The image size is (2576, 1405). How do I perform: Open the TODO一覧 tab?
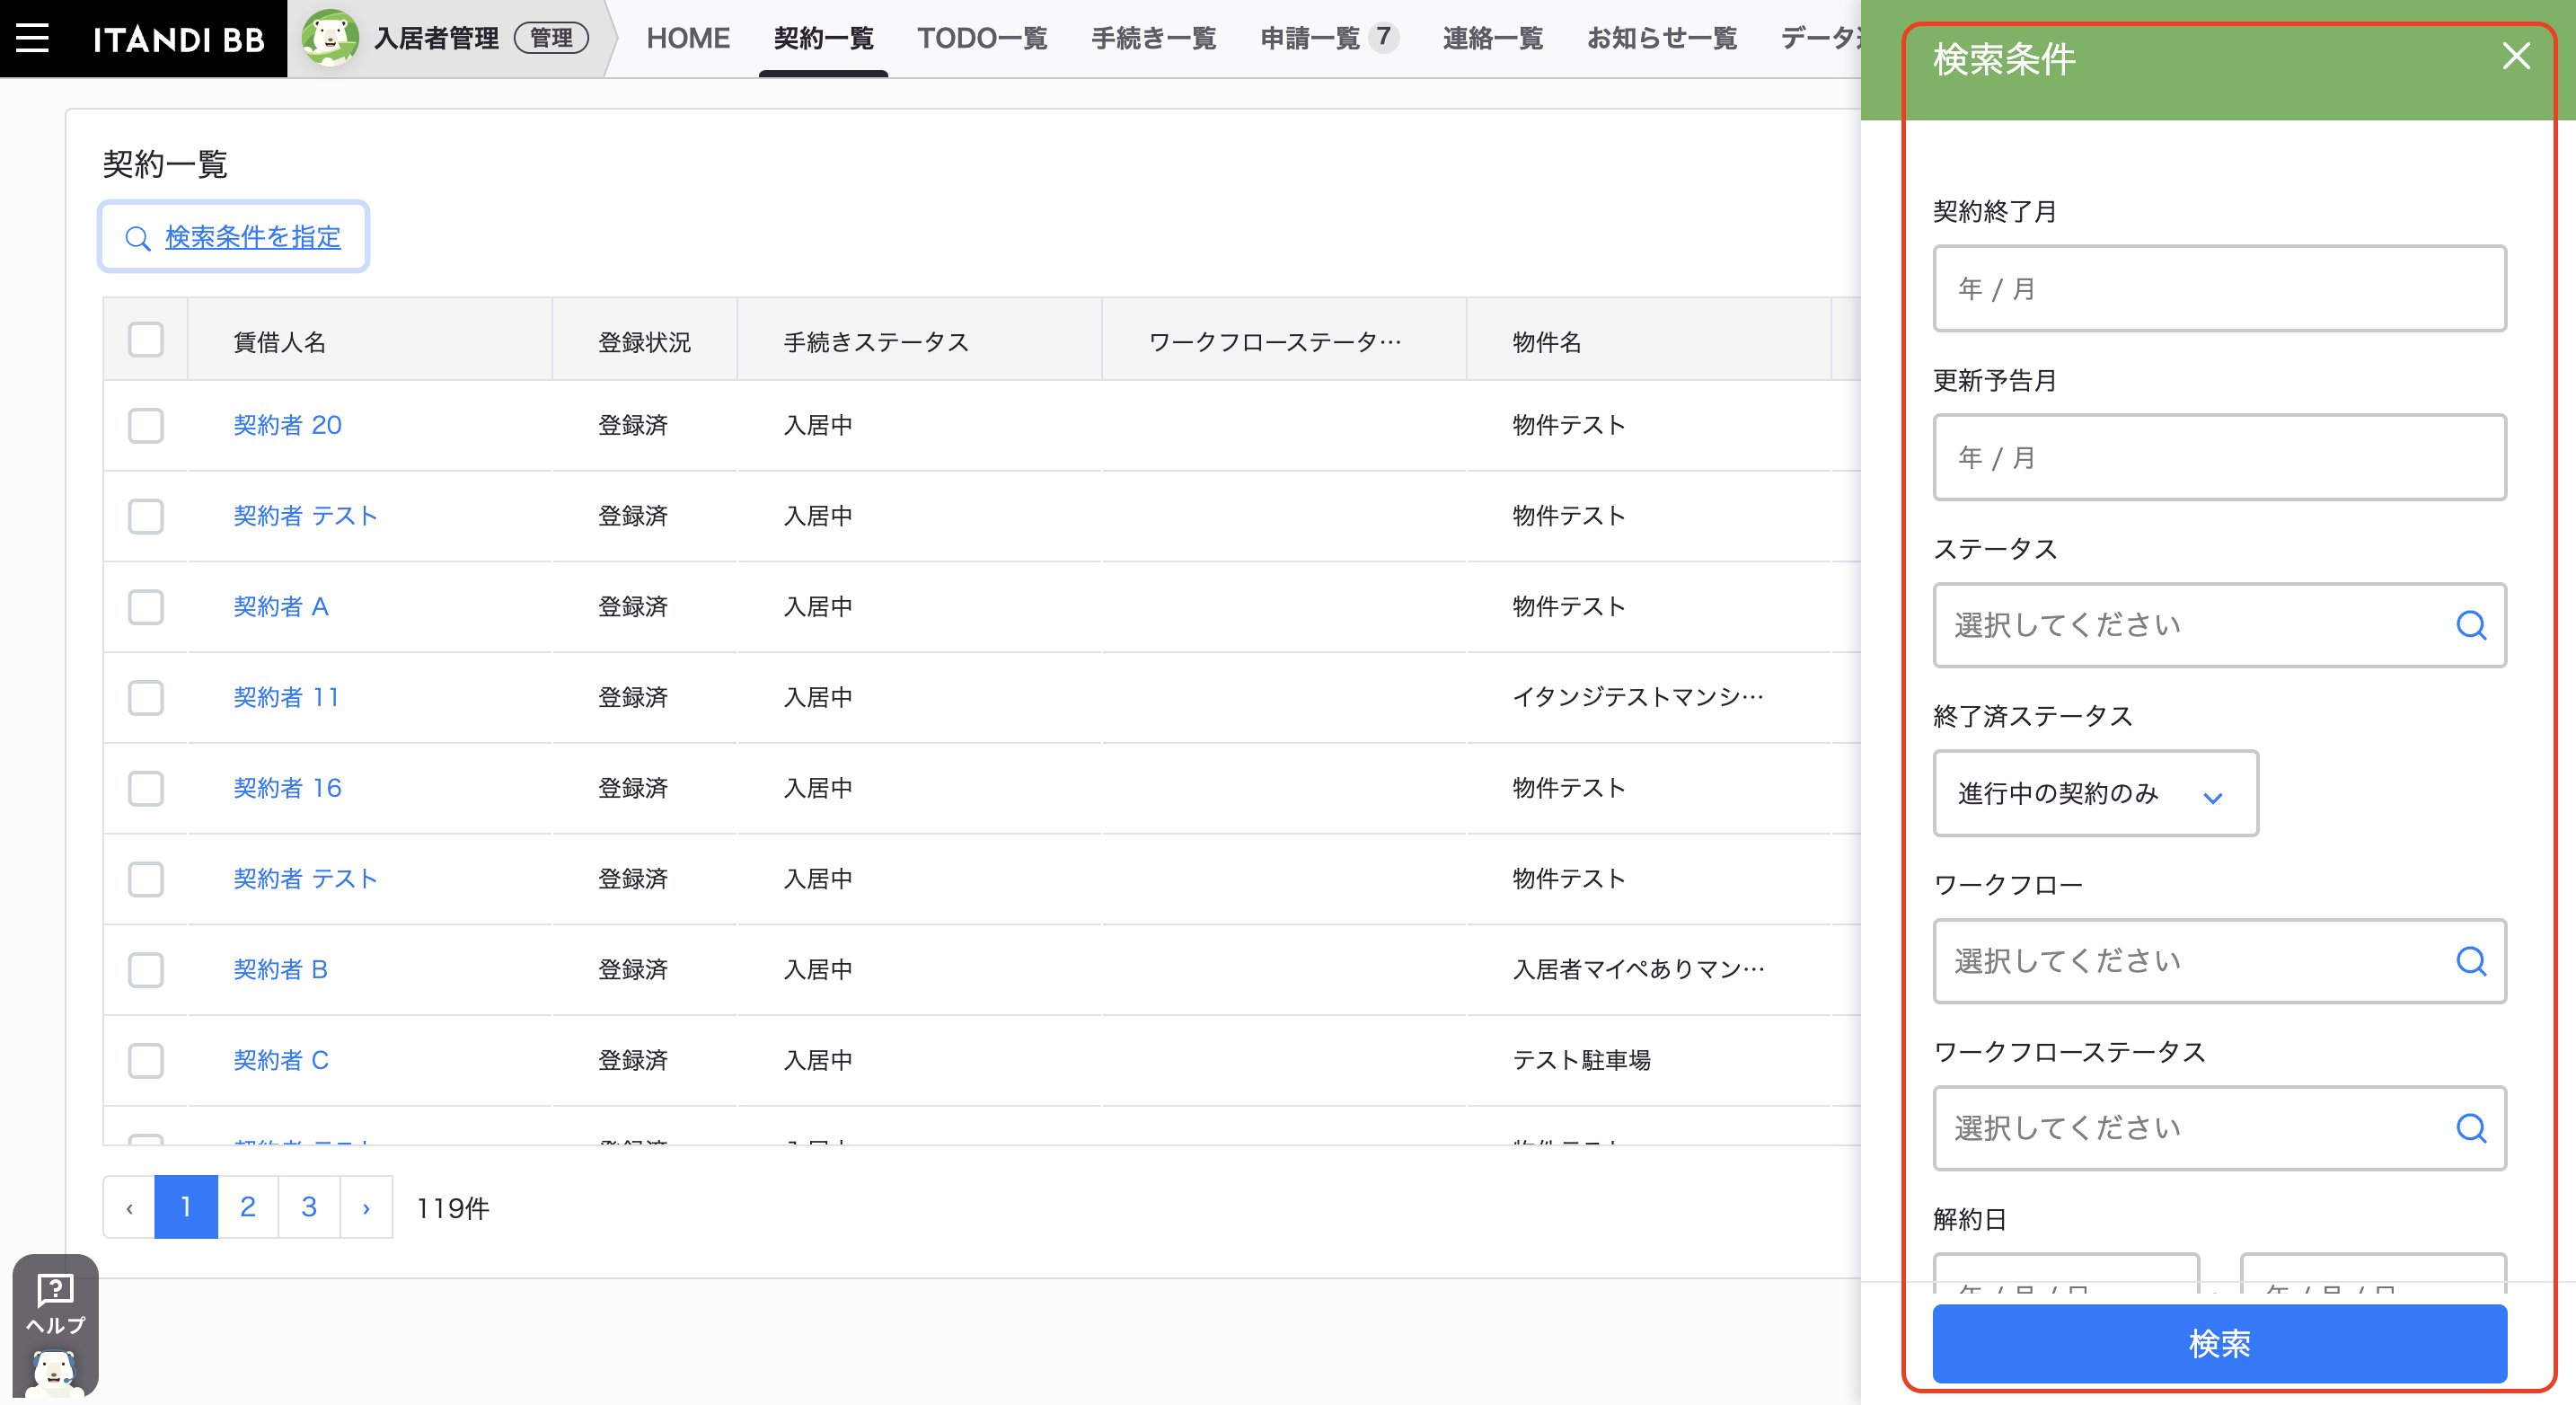982,38
